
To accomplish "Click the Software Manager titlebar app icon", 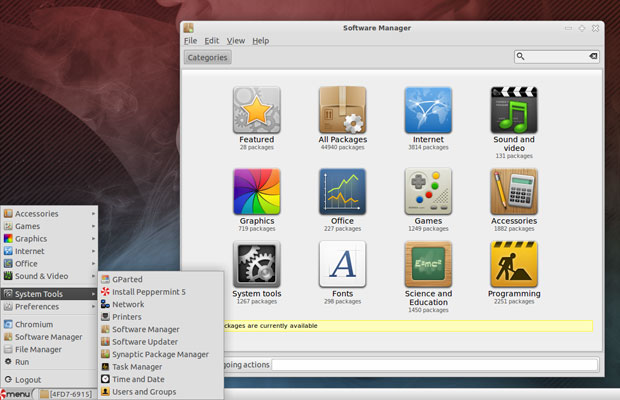I will point(189,28).
